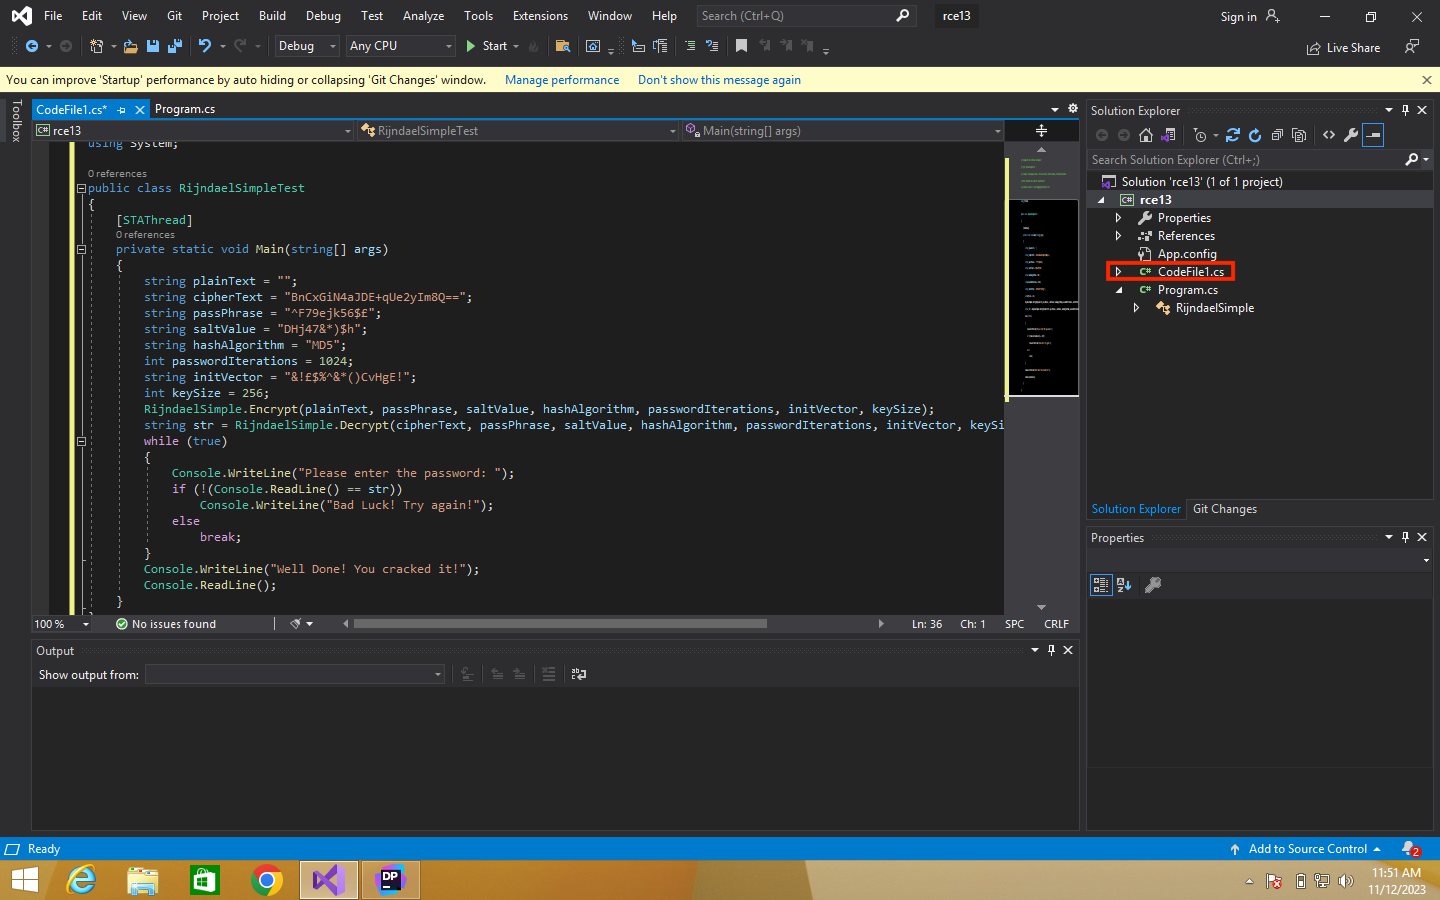Image resolution: width=1440 pixels, height=900 pixels.
Task: Open the Build menu
Action: (272, 16)
